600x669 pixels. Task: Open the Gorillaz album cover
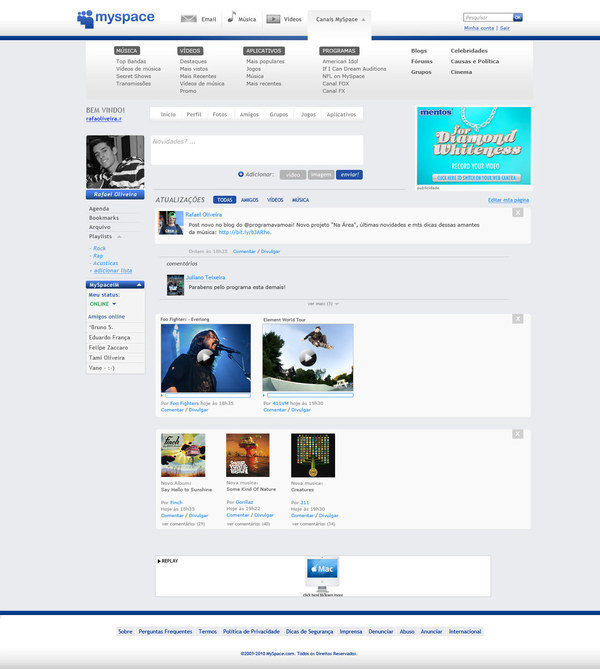pos(248,455)
